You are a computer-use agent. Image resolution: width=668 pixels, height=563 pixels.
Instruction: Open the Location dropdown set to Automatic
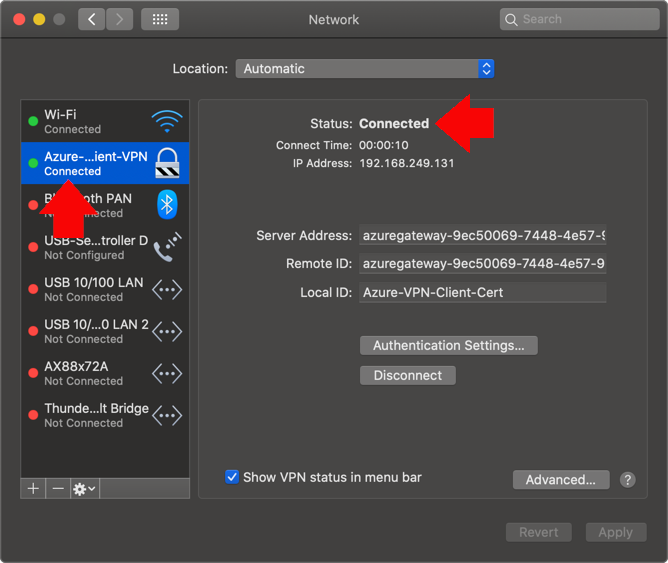tap(365, 69)
